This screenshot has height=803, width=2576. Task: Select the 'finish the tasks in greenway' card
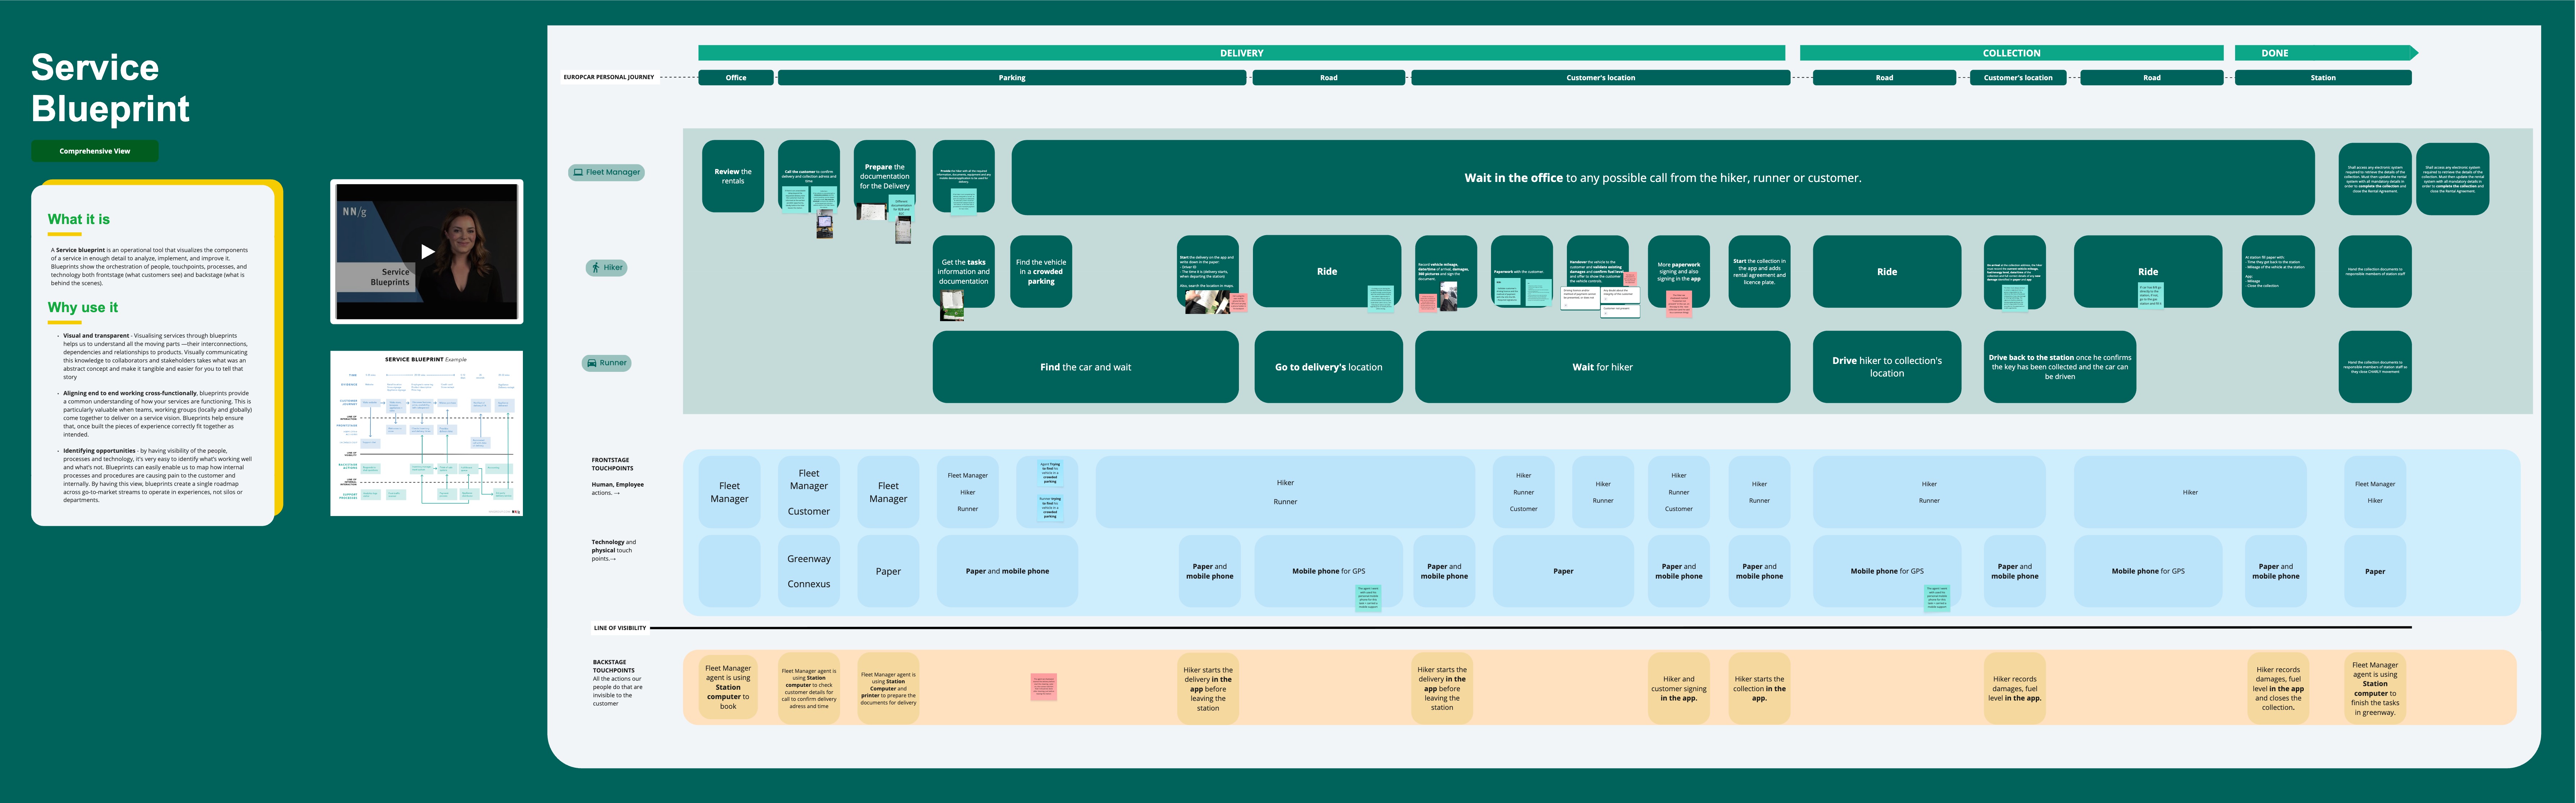[2375, 688]
